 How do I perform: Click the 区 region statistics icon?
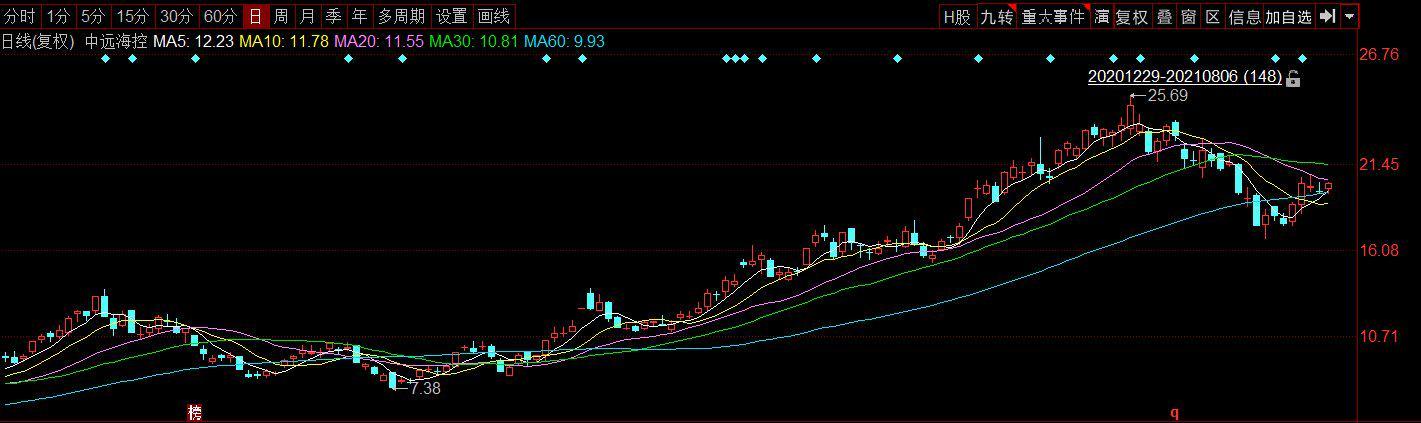tap(1212, 16)
